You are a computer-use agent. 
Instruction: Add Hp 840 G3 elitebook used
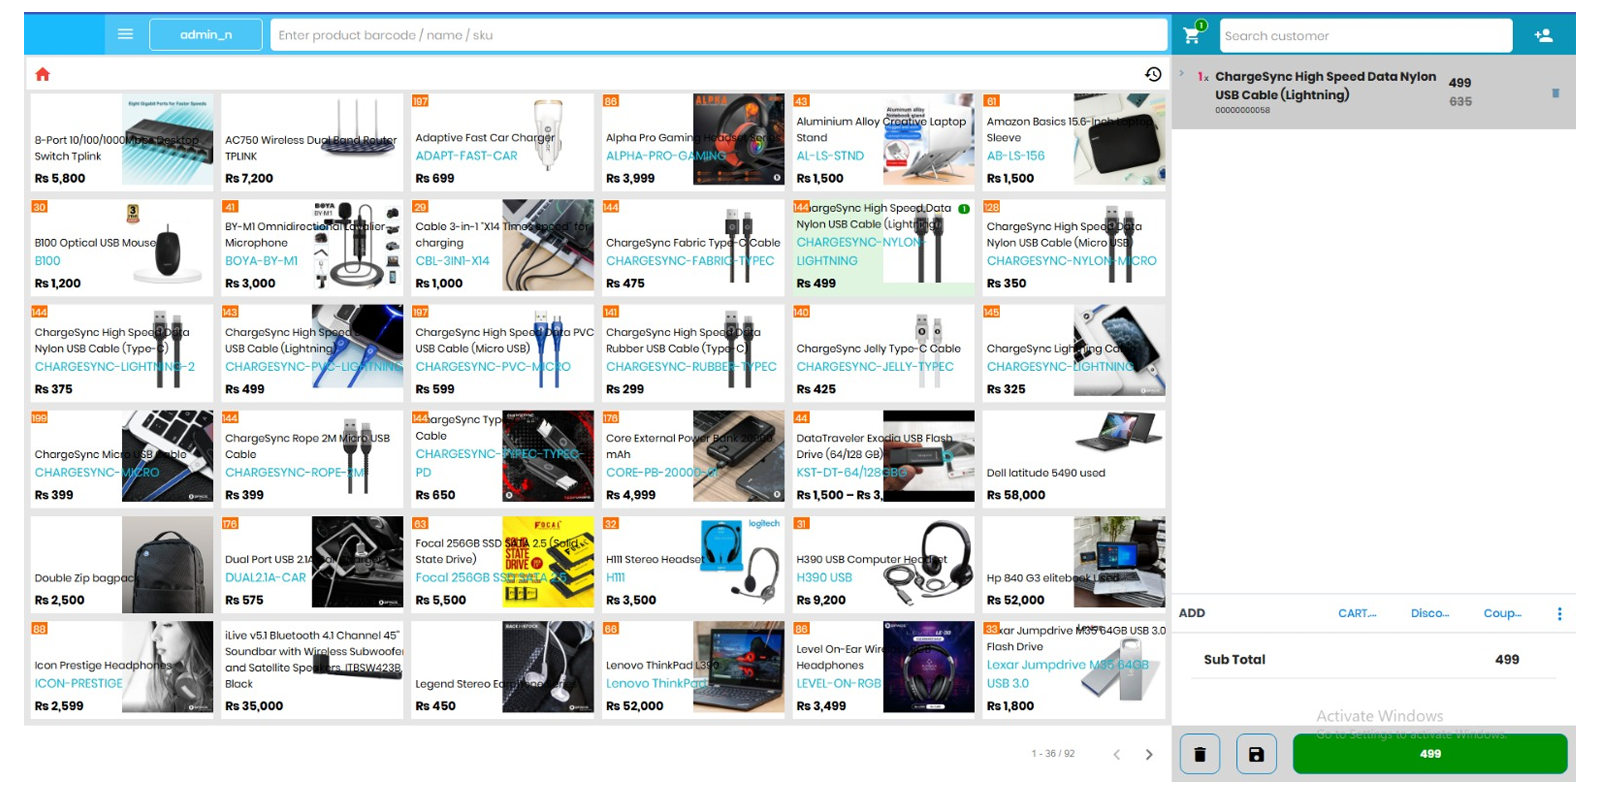pos(1074,563)
